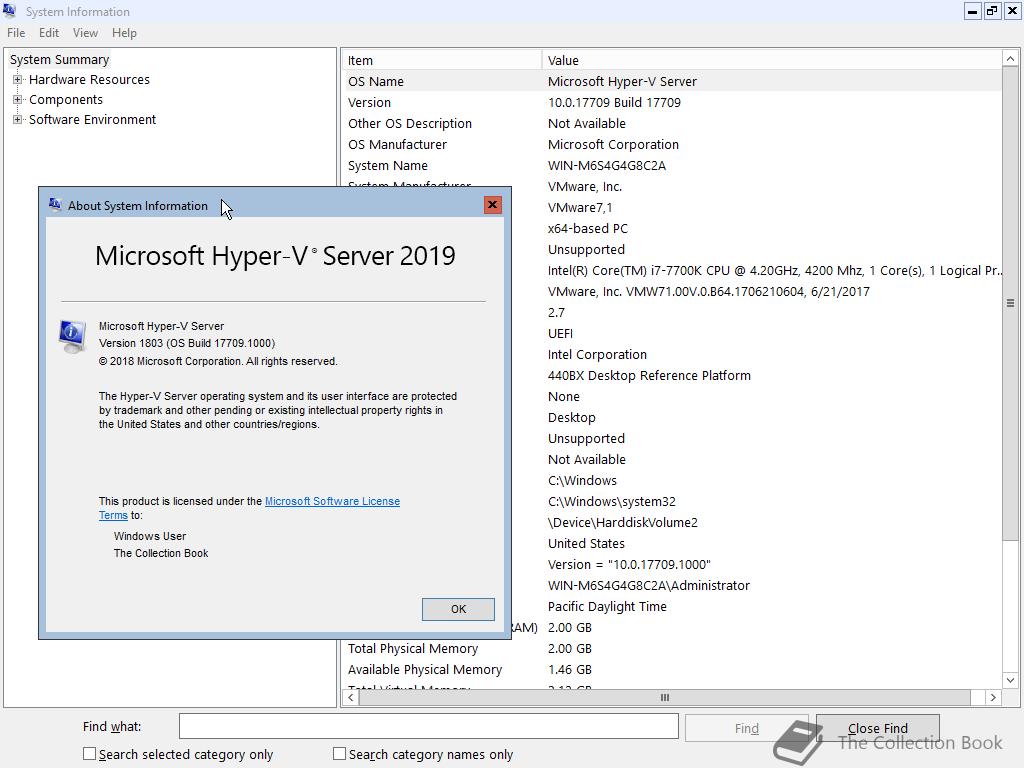Check Search category names only

pyautogui.click(x=339, y=754)
